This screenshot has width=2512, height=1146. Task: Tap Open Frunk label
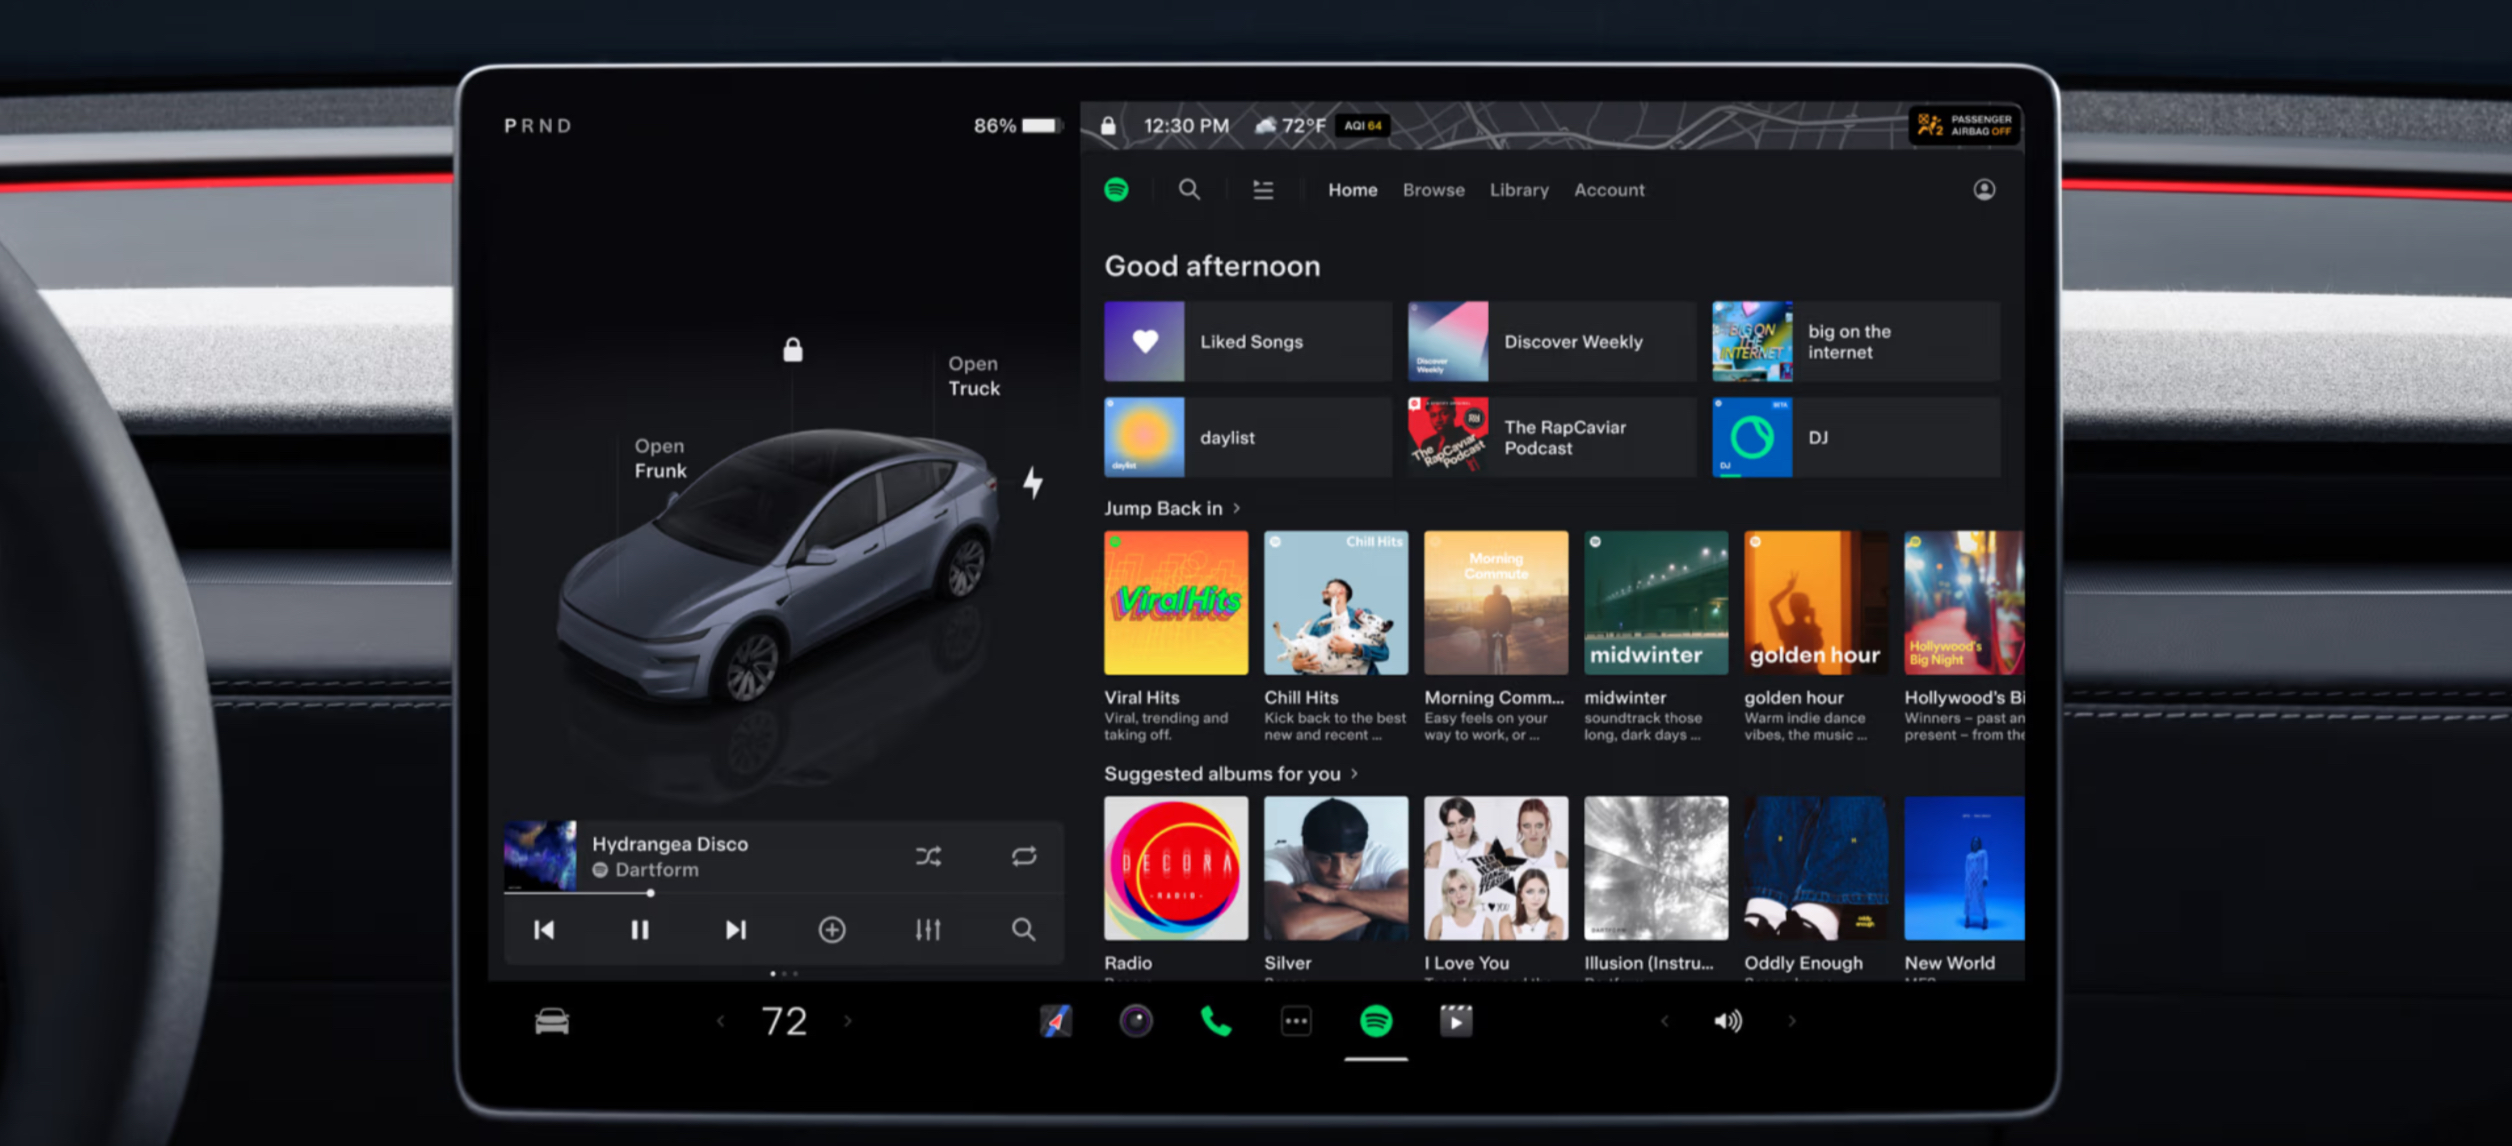(x=660, y=458)
